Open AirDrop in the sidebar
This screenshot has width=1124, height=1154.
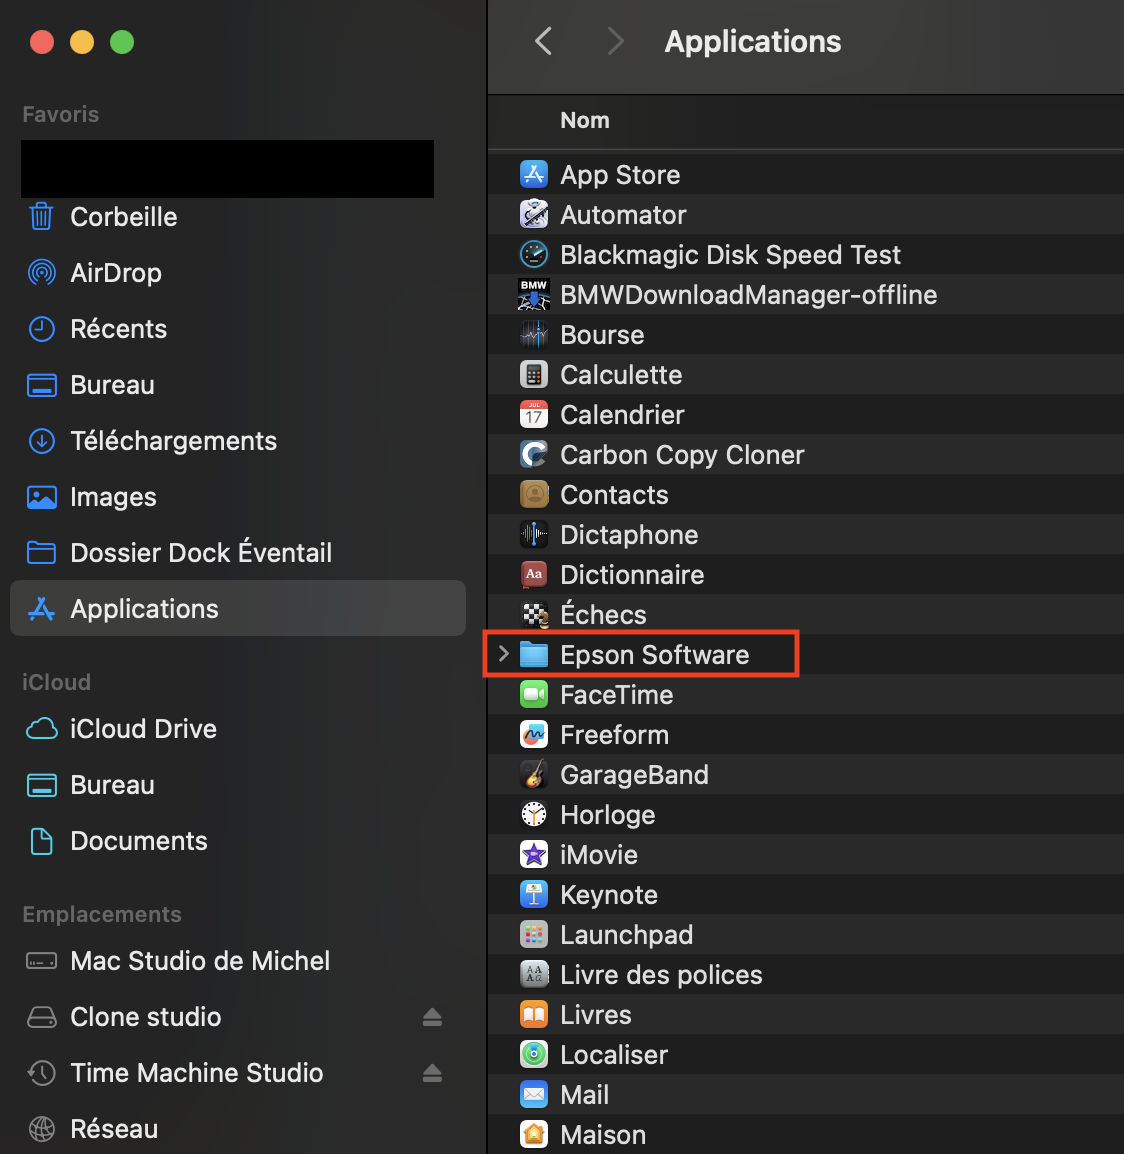coord(116,273)
